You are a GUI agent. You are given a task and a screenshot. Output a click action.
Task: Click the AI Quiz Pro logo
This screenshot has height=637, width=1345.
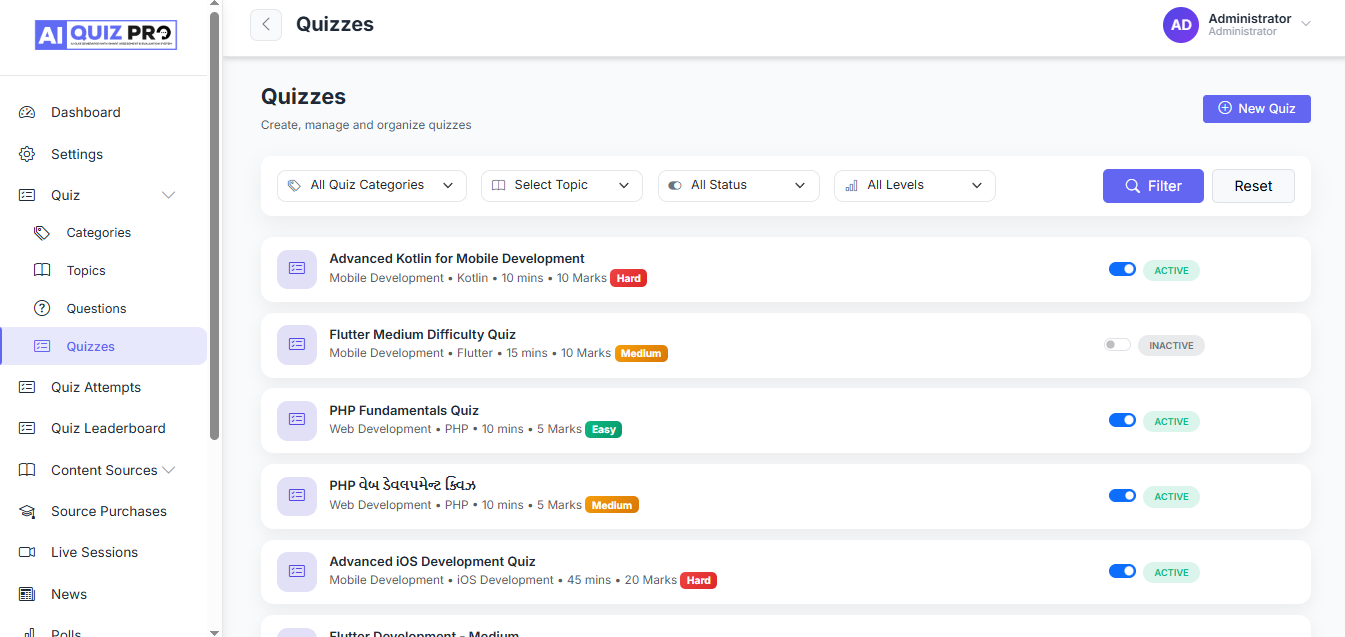105,35
